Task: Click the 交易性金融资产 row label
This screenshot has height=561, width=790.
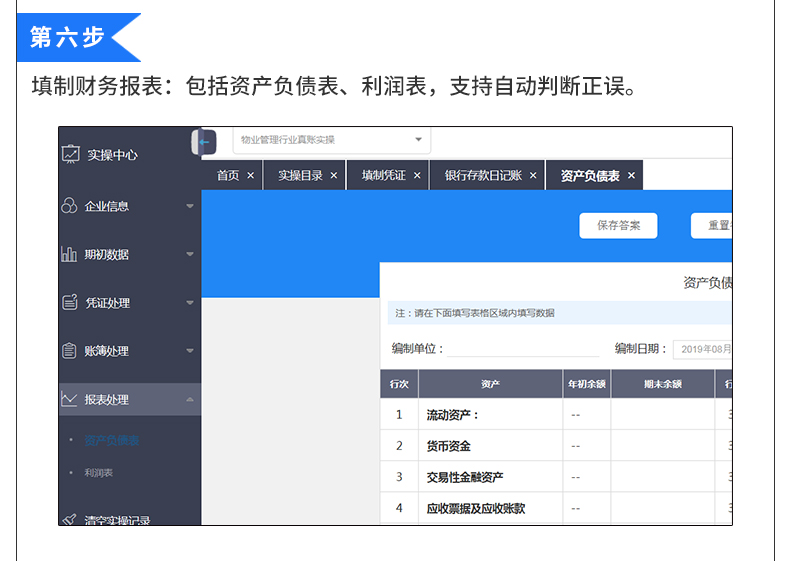Action: [465, 477]
